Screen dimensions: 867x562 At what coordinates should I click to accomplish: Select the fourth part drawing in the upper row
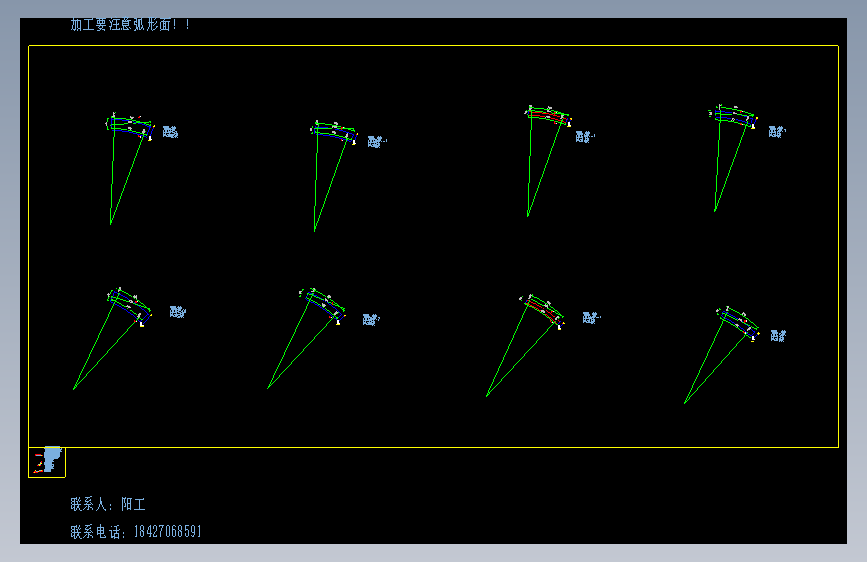(x=733, y=158)
